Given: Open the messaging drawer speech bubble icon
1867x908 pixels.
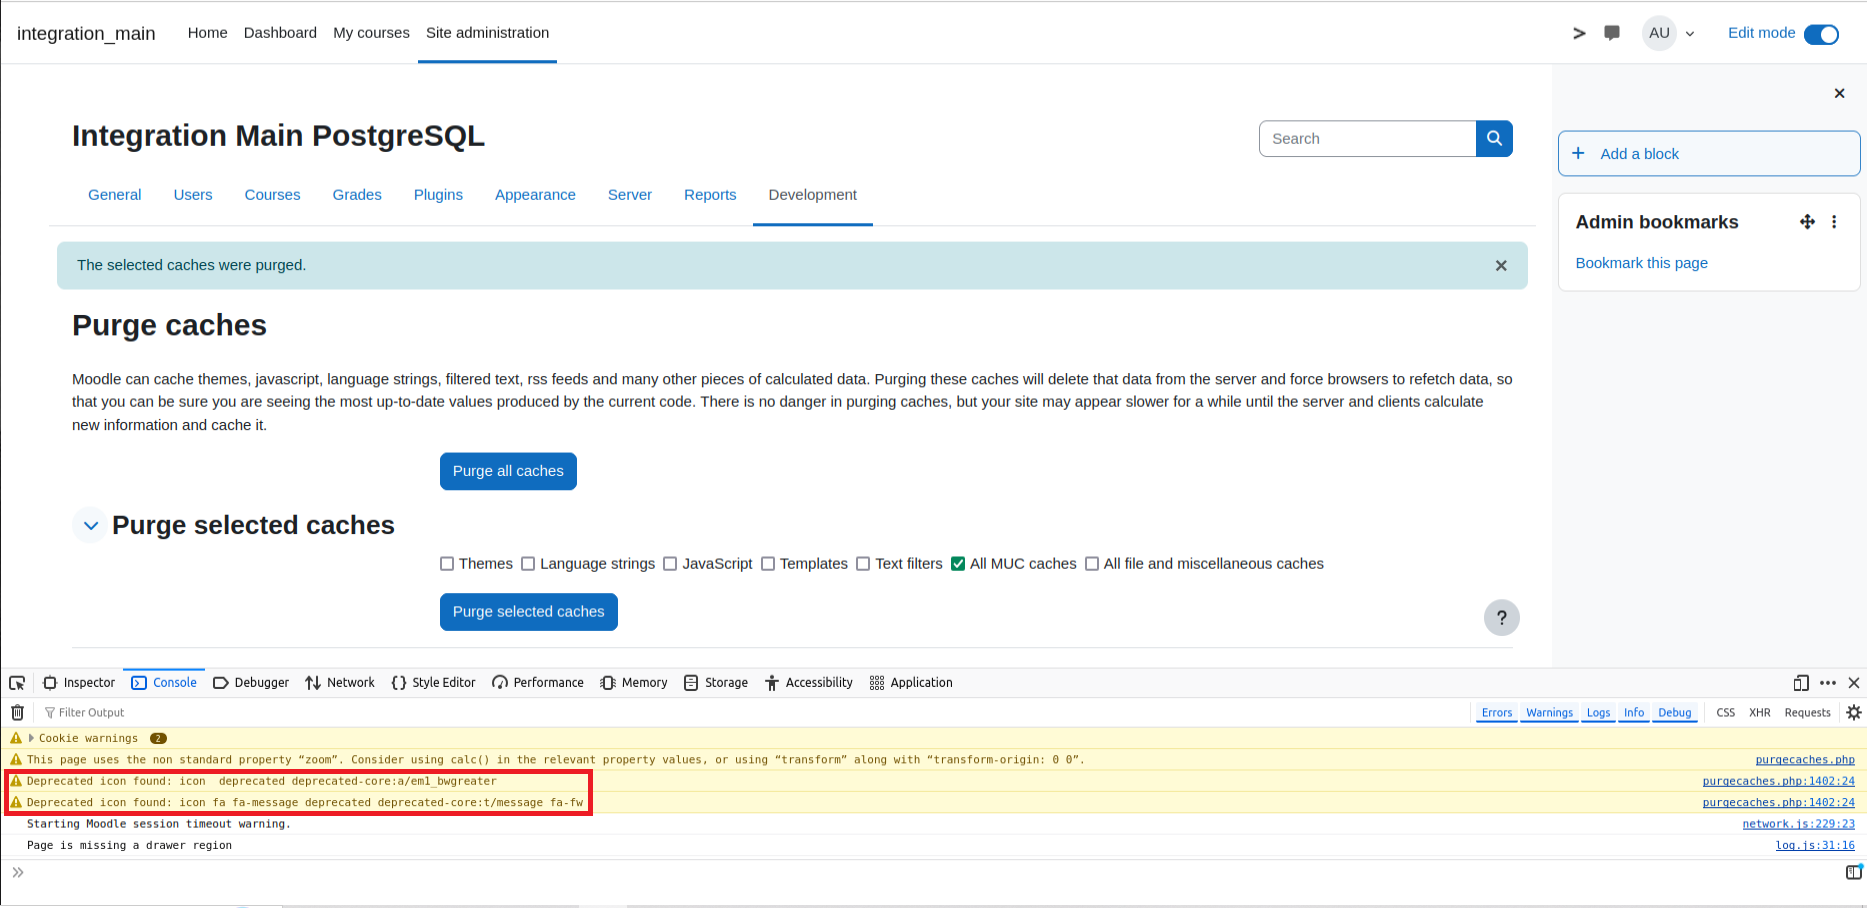Looking at the screenshot, I should tap(1612, 33).
